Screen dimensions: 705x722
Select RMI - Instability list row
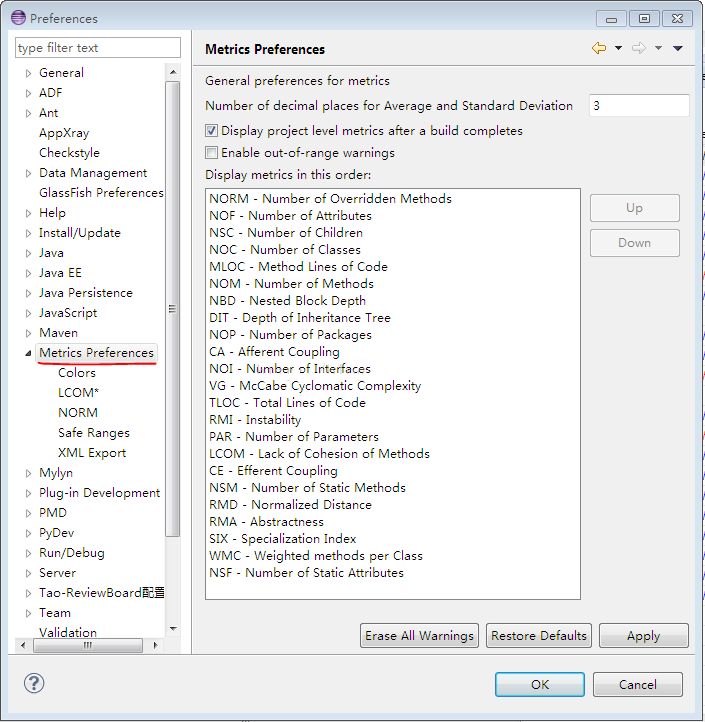tap(255, 419)
